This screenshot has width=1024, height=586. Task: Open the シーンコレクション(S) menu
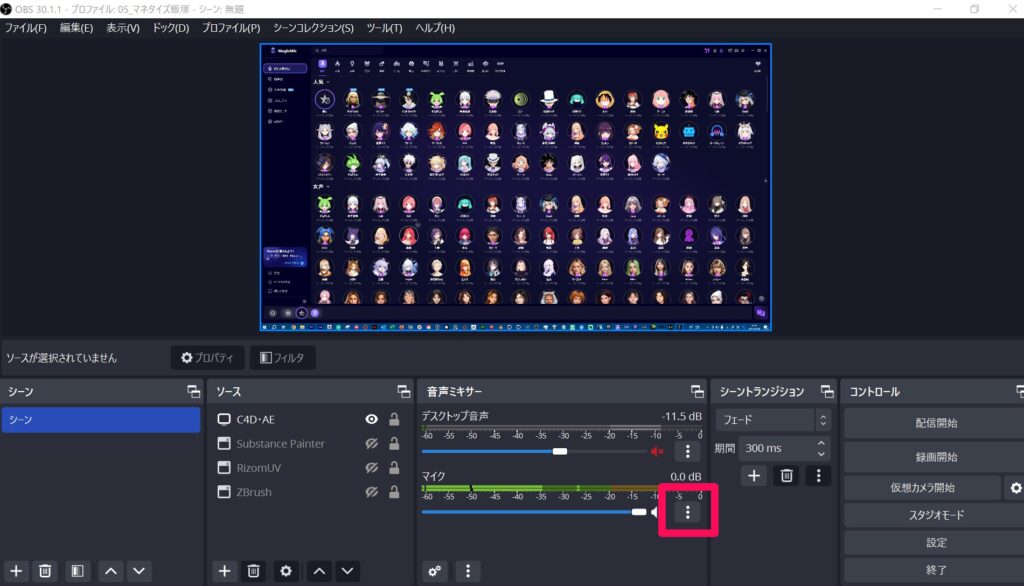pyautogui.click(x=313, y=28)
